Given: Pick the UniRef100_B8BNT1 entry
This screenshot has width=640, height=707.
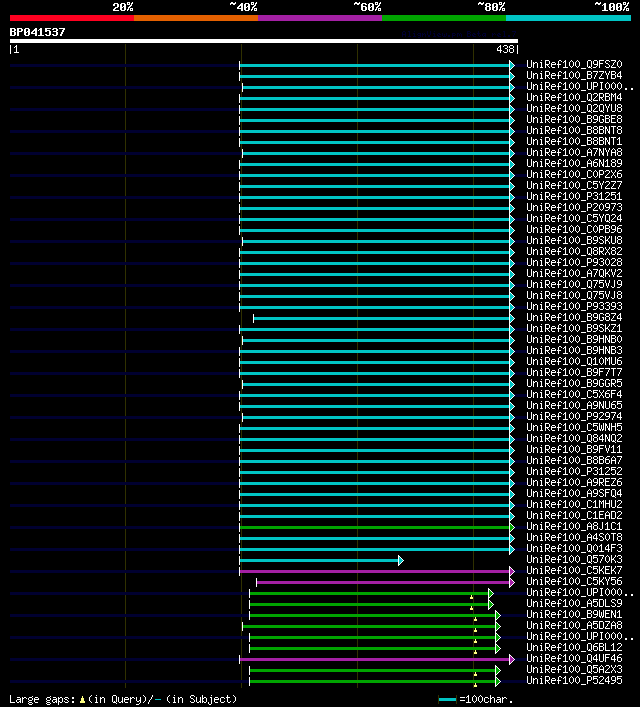Looking at the screenshot, I should [574, 141].
